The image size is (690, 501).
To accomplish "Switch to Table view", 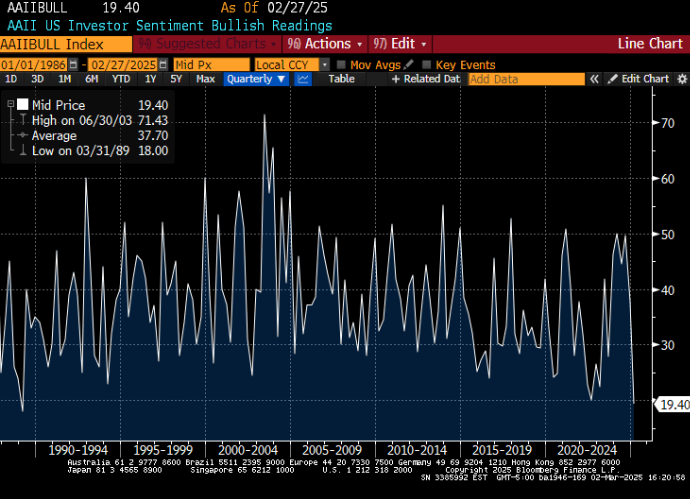I will 341,79.
